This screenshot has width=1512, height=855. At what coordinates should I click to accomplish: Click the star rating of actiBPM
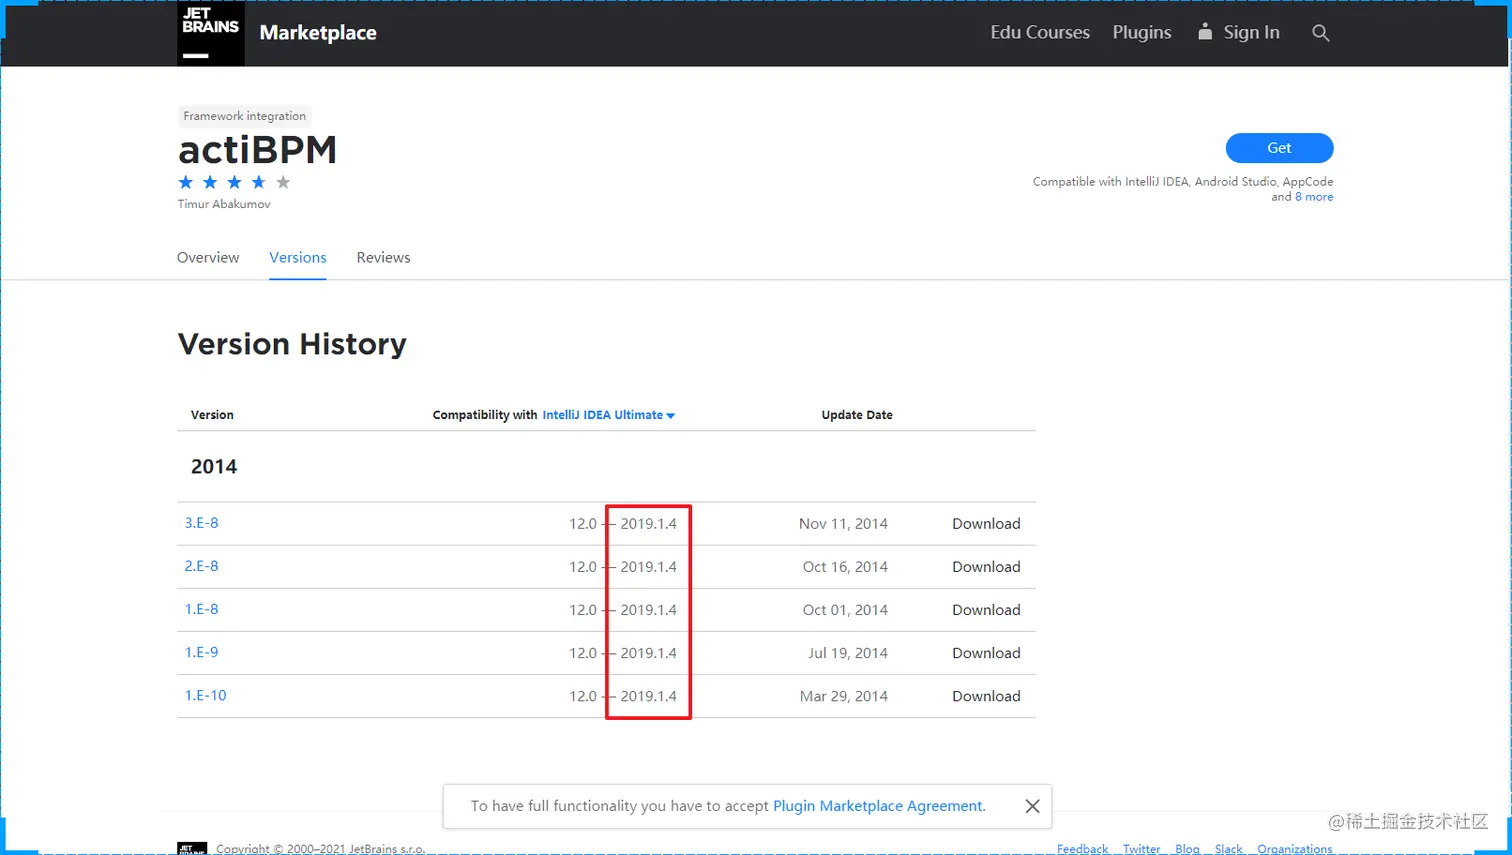[234, 182]
